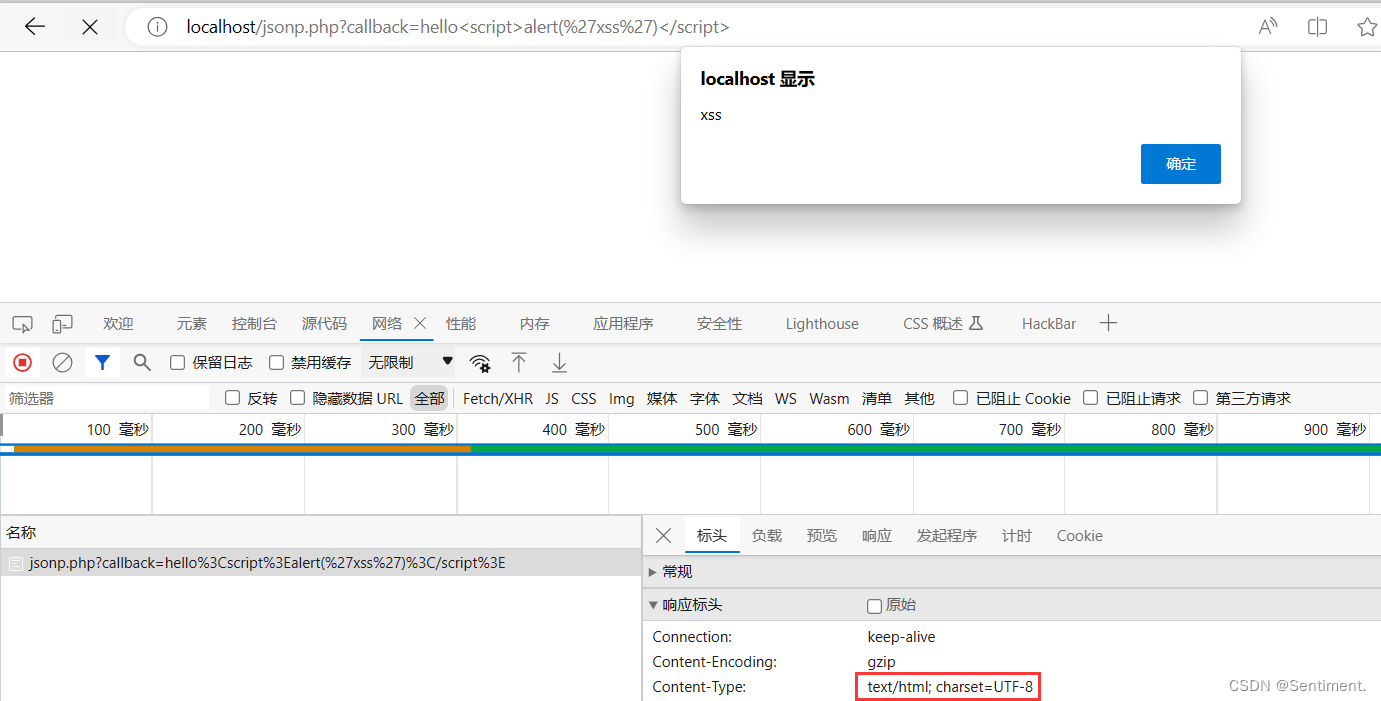Select the jsonp.php request row
1381x701 pixels.
[320, 563]
